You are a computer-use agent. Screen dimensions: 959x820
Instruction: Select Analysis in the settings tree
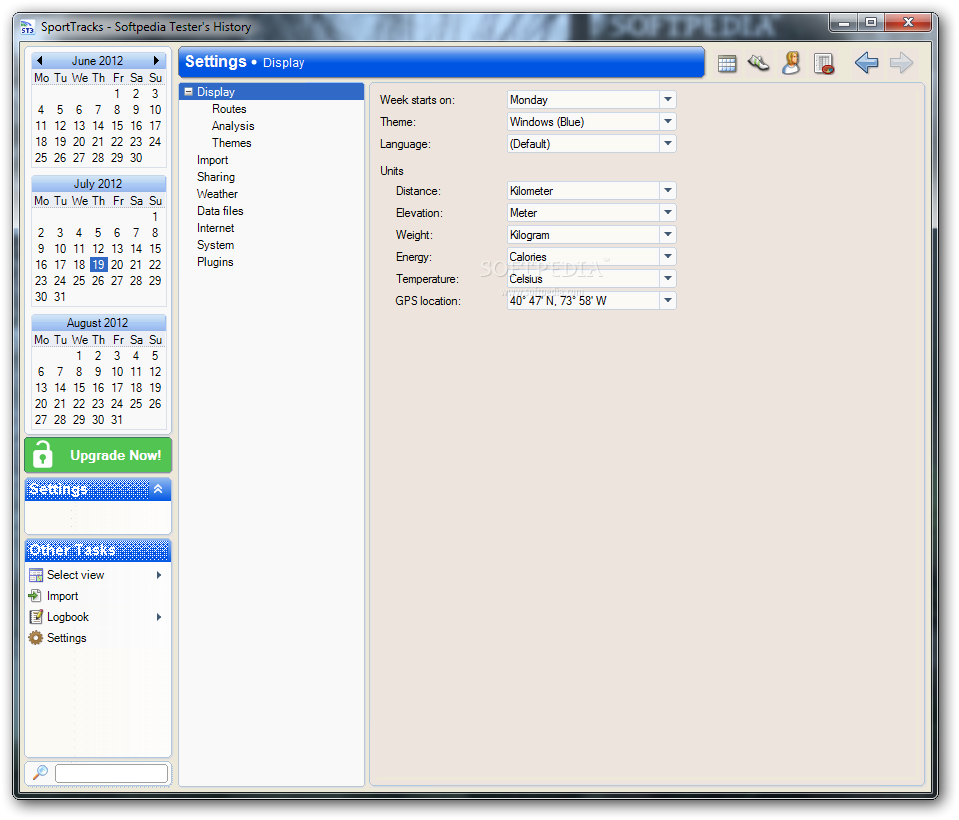pyautogui.click(x=233, y=126)
